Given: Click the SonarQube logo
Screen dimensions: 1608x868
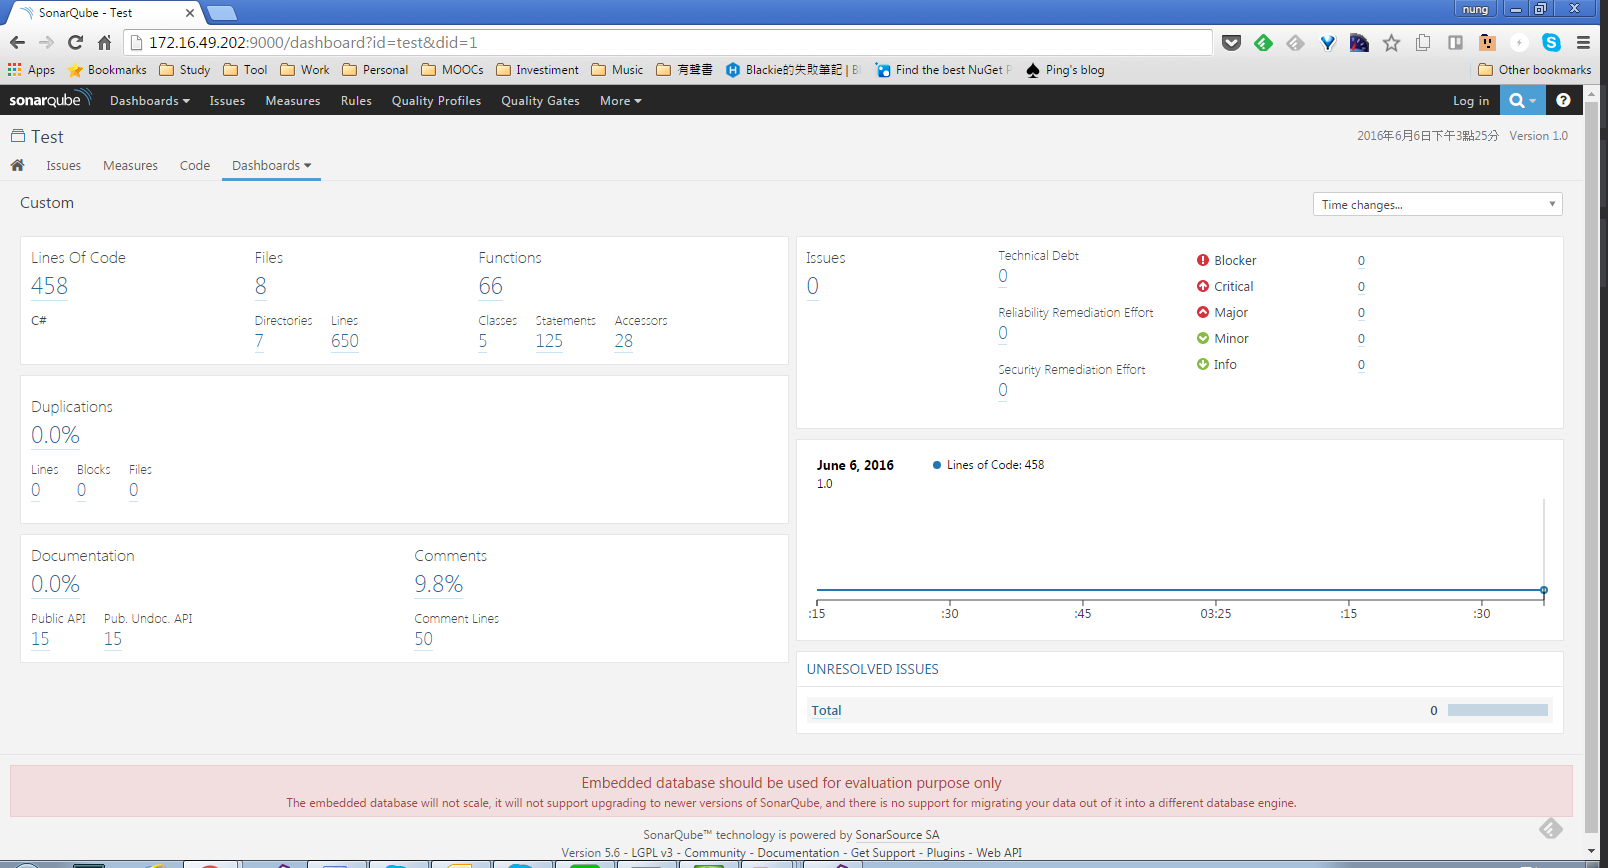Looking at the screenshot, I should [x=50, y=99].
